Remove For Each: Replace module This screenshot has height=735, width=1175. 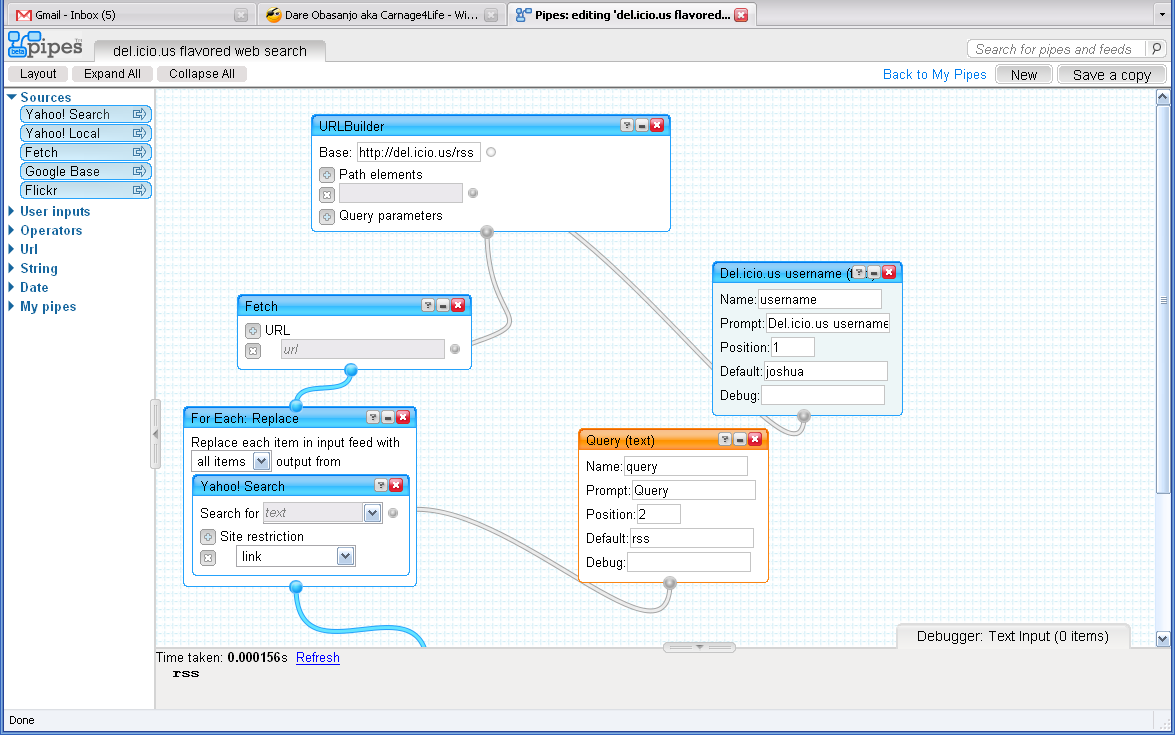pos(403,417)
